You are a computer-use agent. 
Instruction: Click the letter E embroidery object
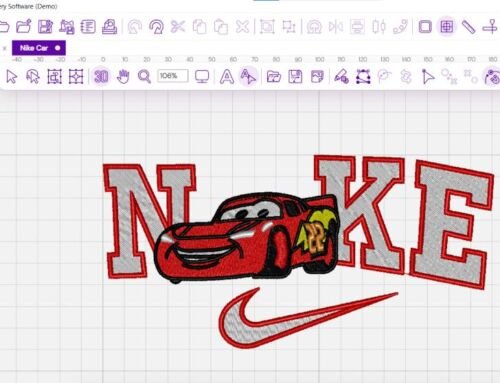pyautogui.click(x=452, y=225)
